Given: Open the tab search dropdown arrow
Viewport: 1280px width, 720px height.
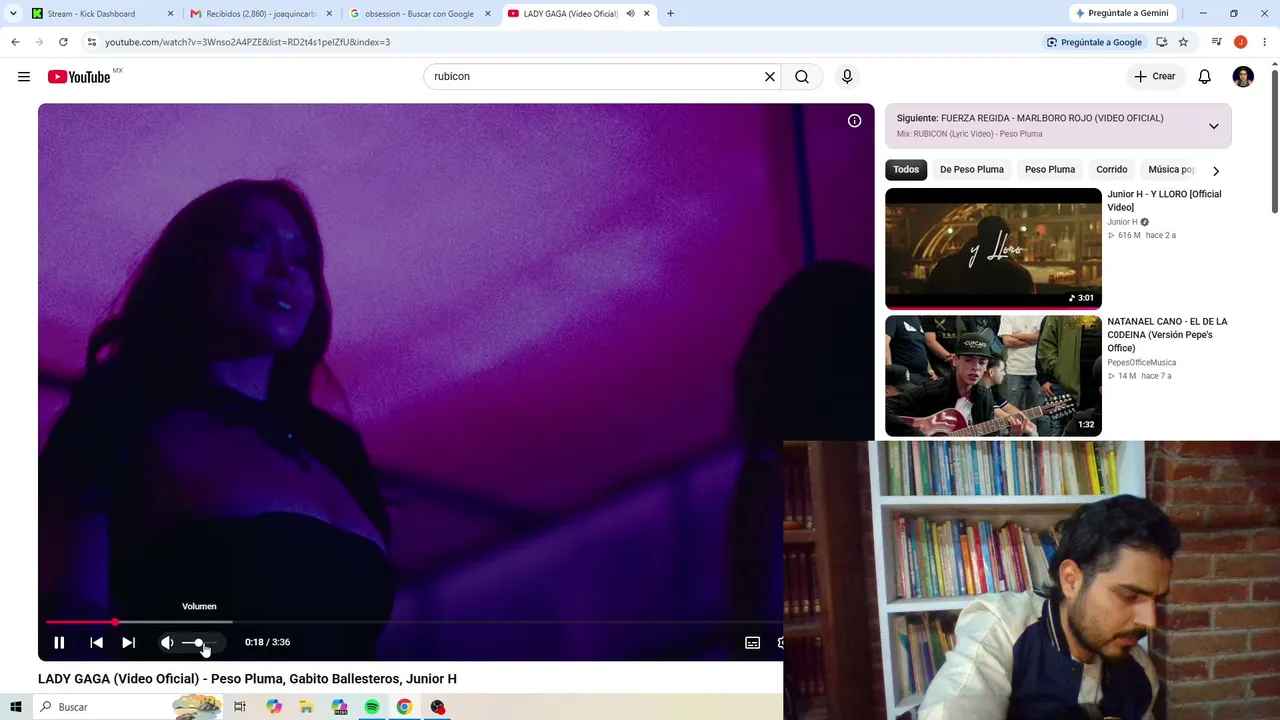Looking at the screenshot, I should (13, 14).
